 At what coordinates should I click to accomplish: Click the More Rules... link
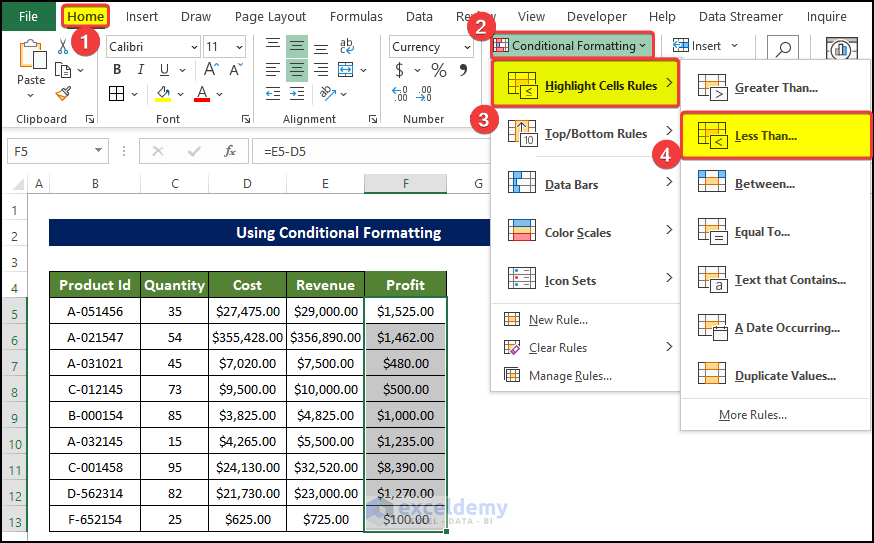752,415
